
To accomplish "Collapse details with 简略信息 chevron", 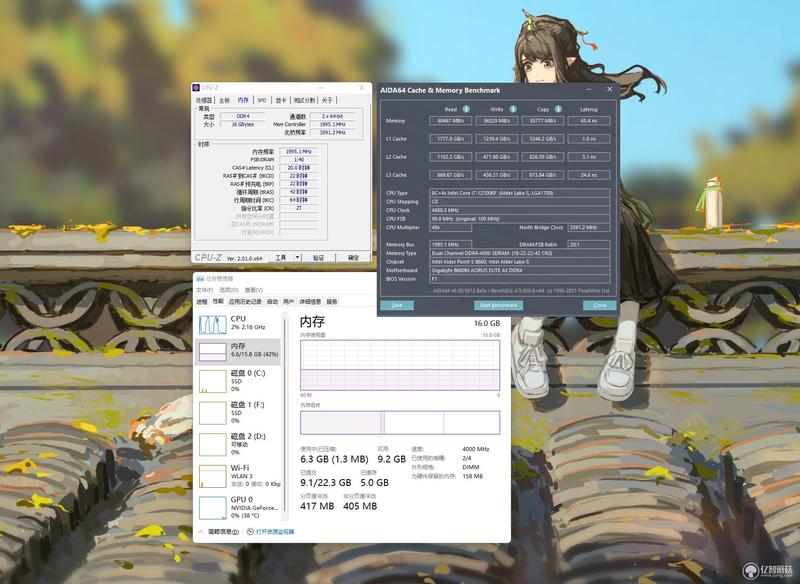I will pos(201,531).
